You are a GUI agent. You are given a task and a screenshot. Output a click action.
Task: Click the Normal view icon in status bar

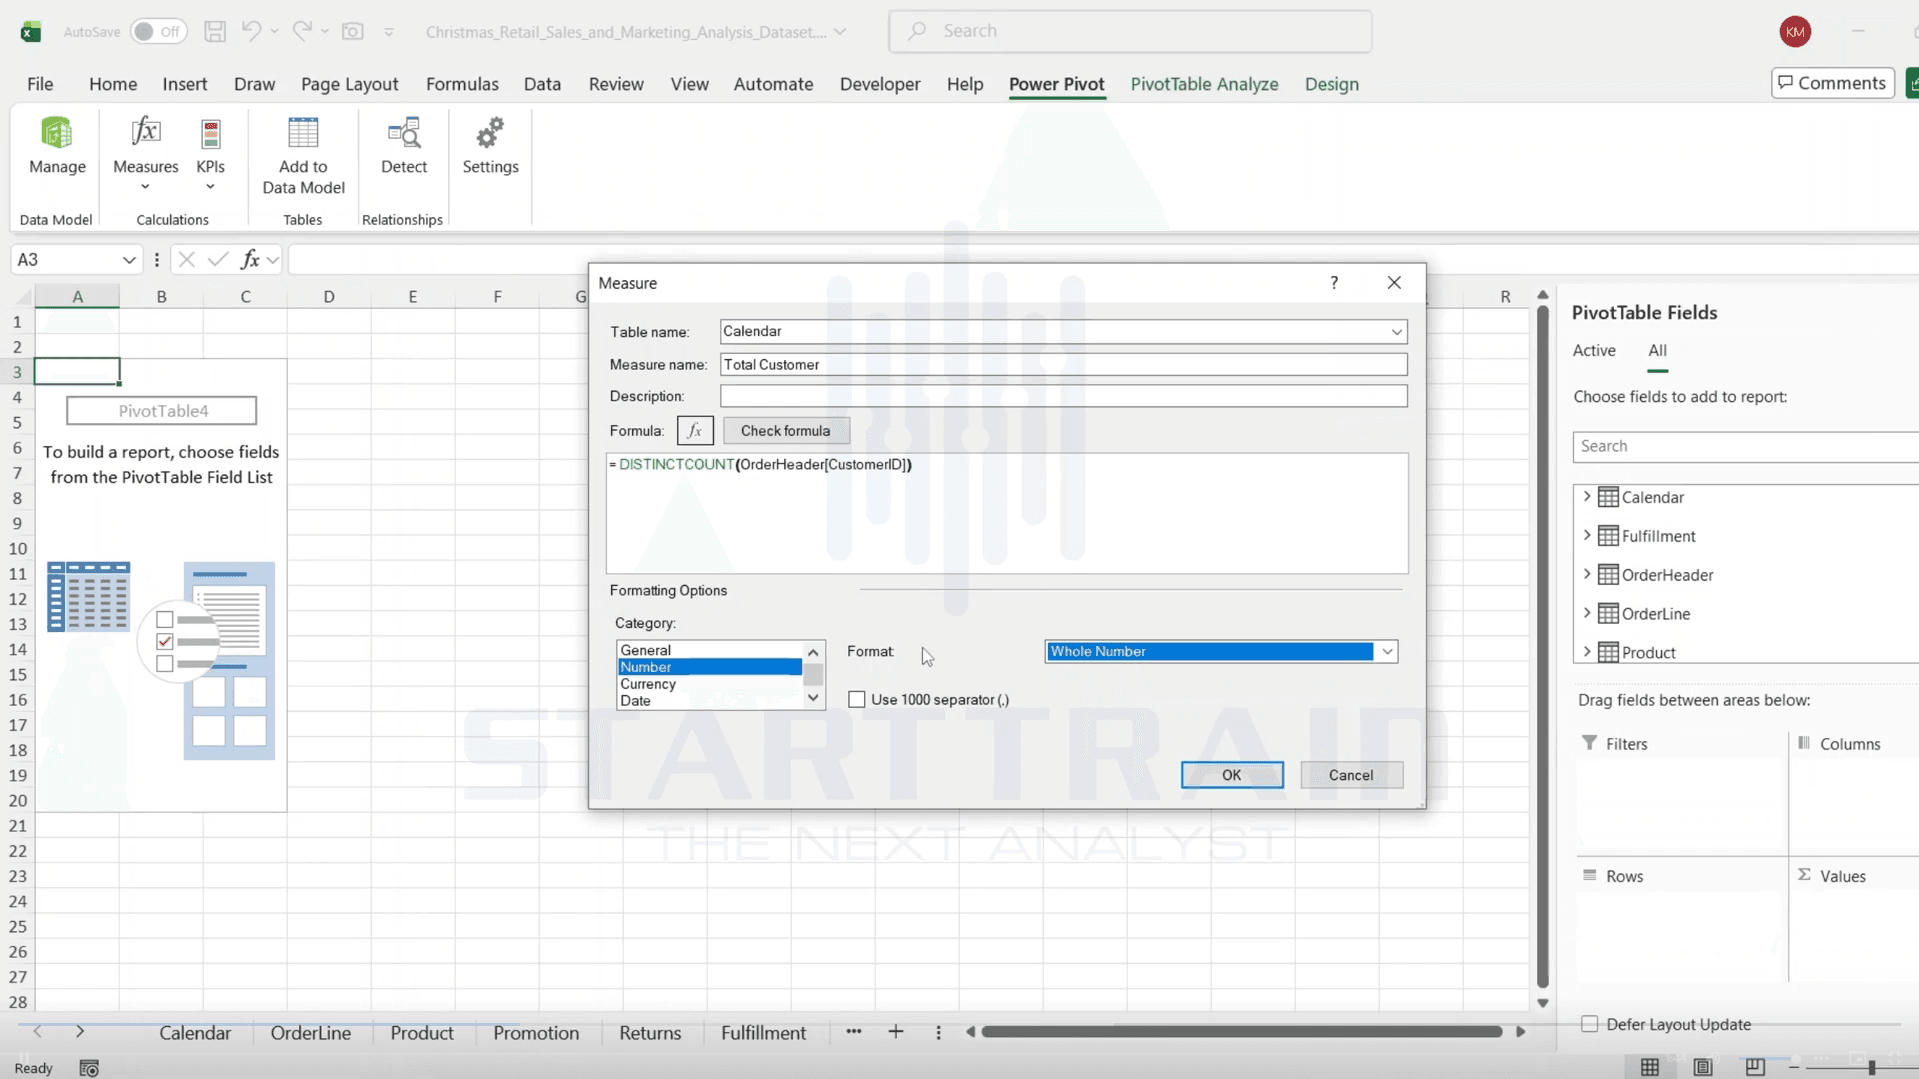1650,1067
